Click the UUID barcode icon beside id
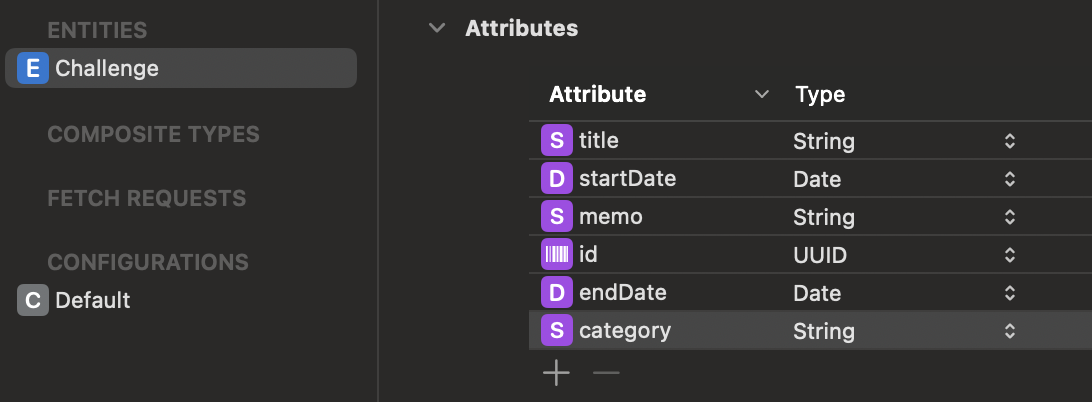 coord(556,255)
